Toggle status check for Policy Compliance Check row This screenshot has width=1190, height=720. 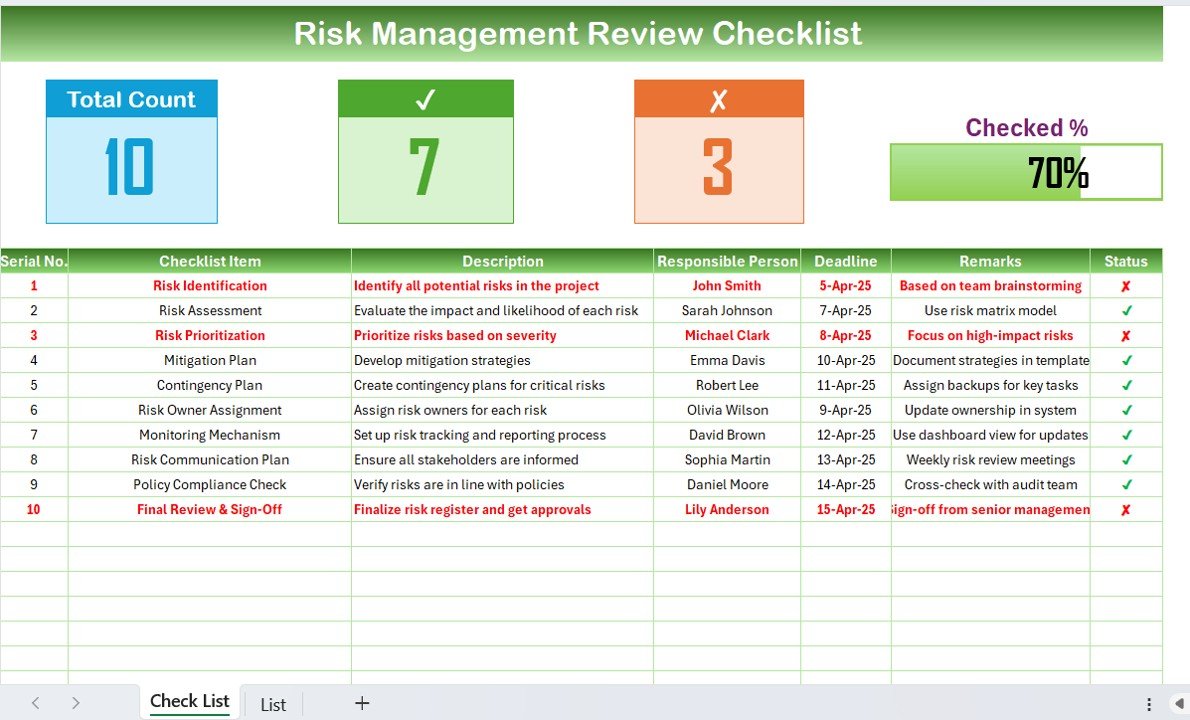(1126, 485)
